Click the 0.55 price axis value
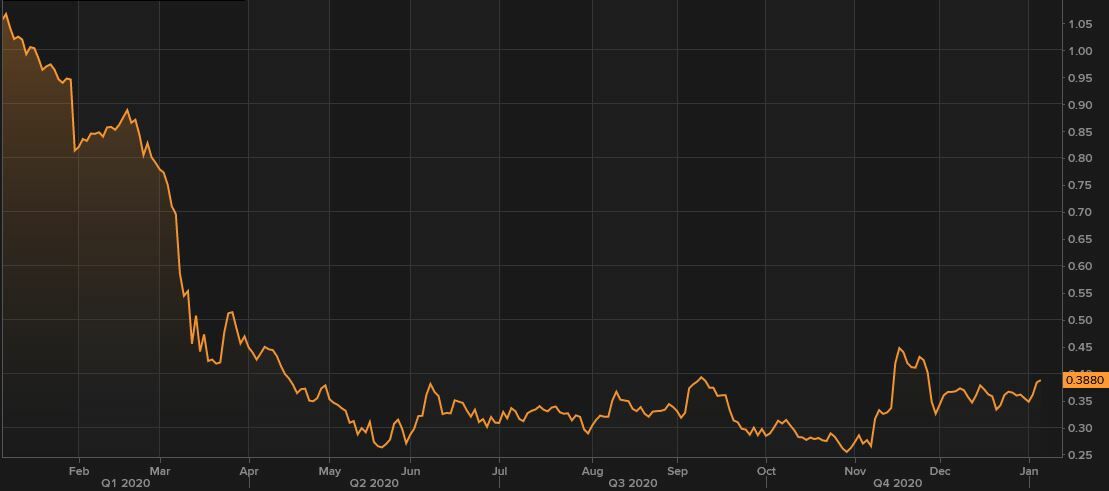This screenshot has height=491, width=1109. click(x=1079, y=293)
